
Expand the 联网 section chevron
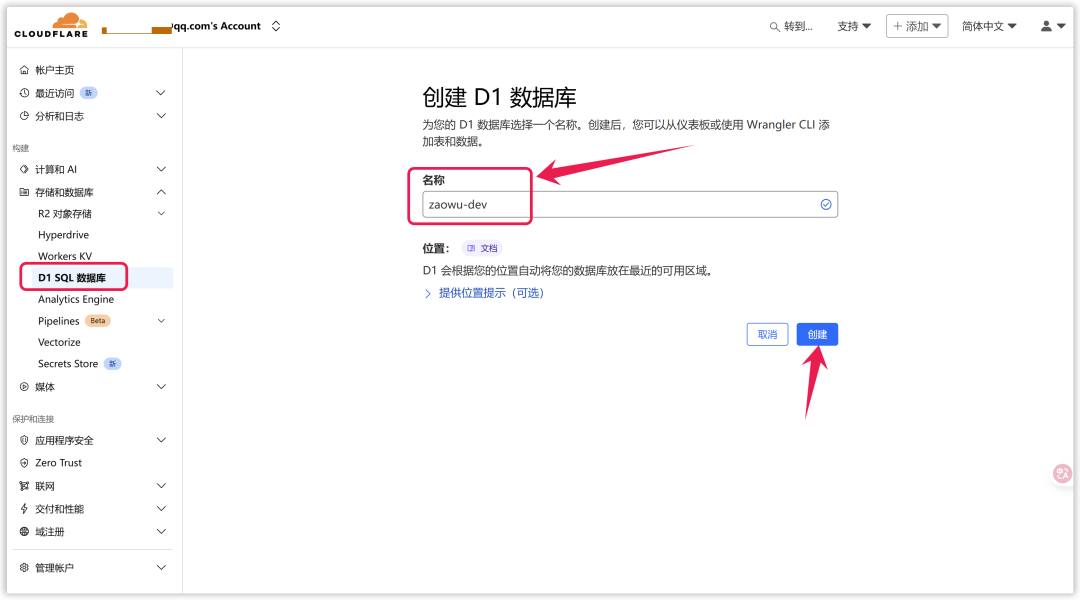point(160,486)
